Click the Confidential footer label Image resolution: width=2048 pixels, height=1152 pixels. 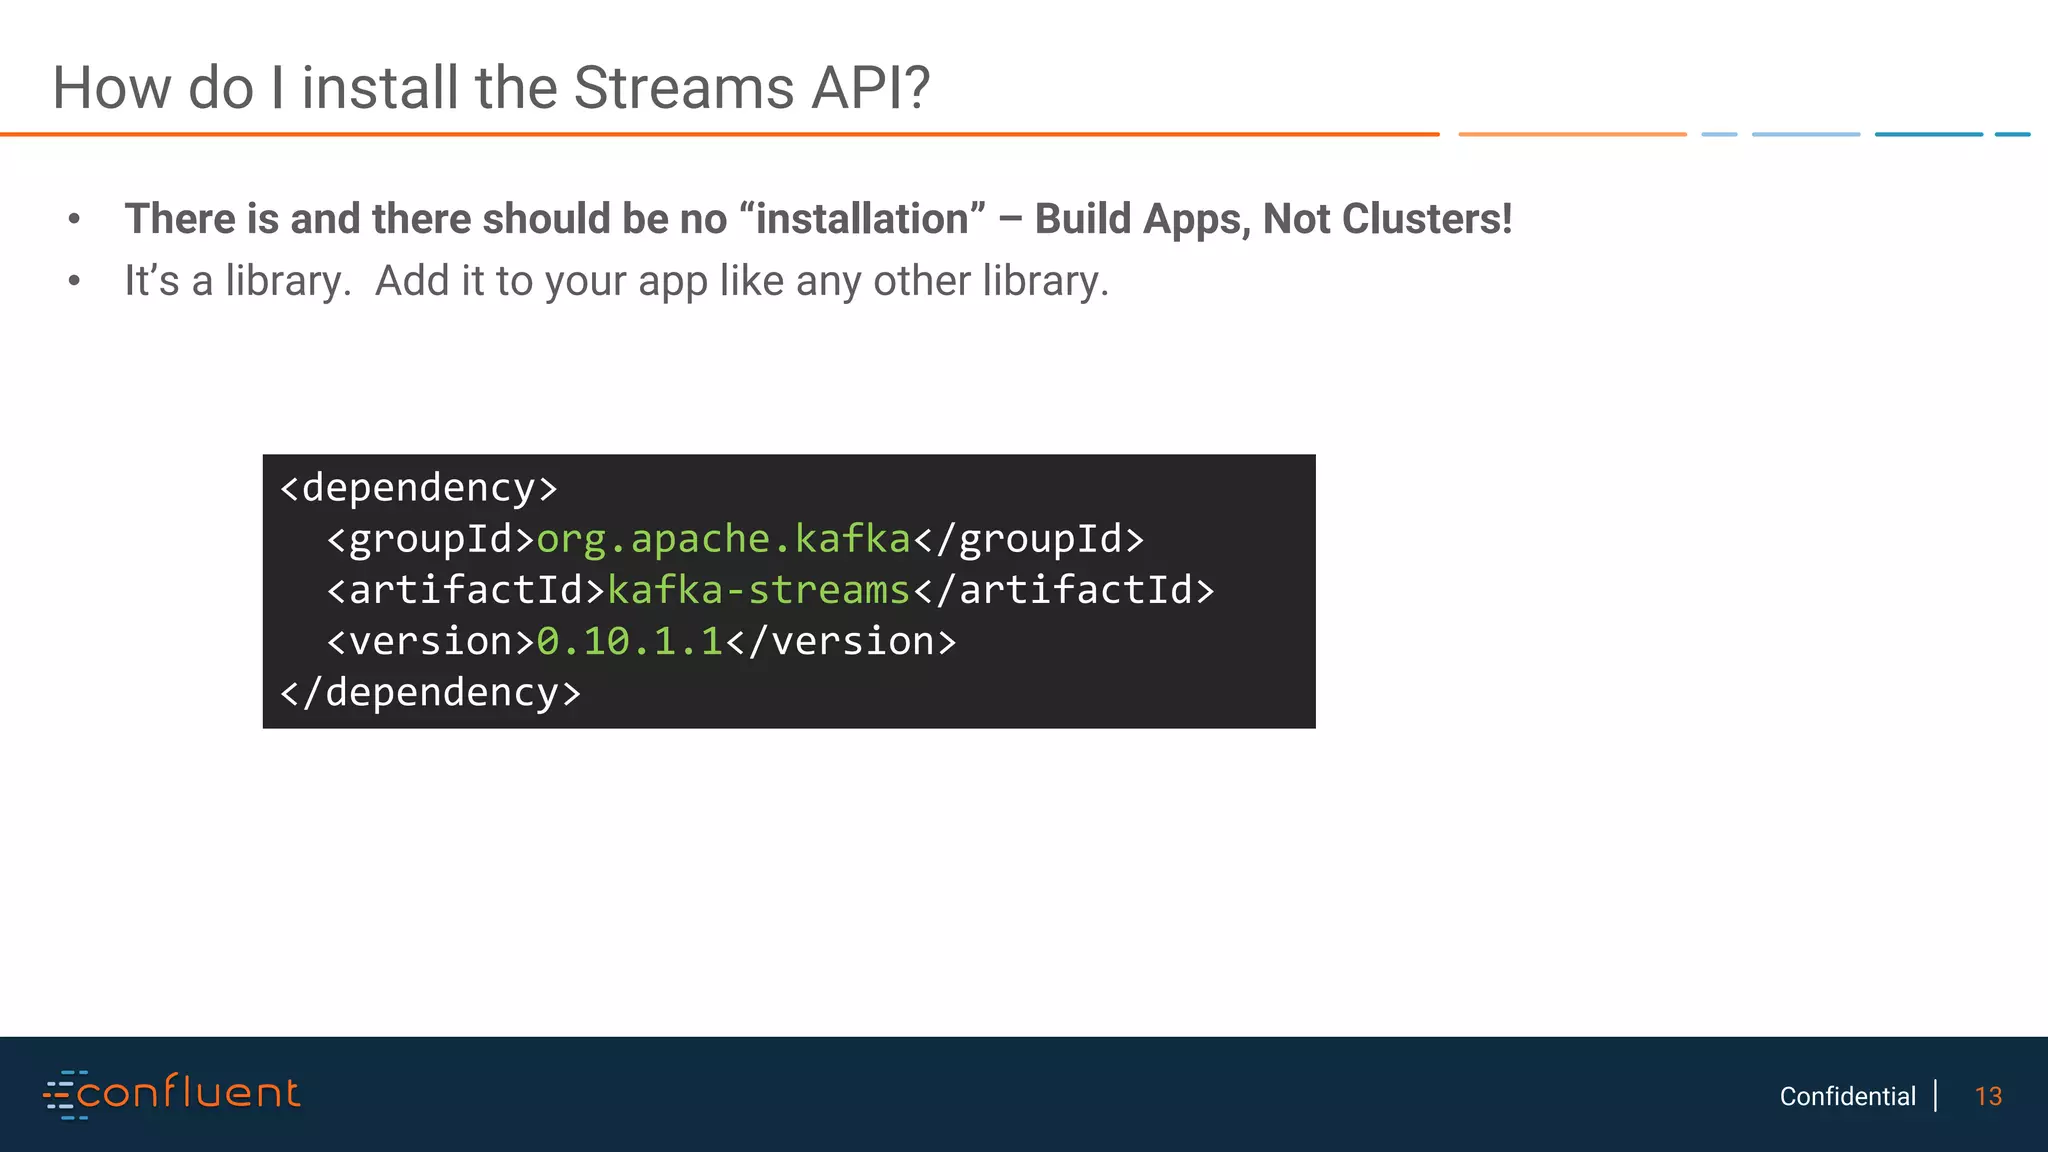1847,1096
